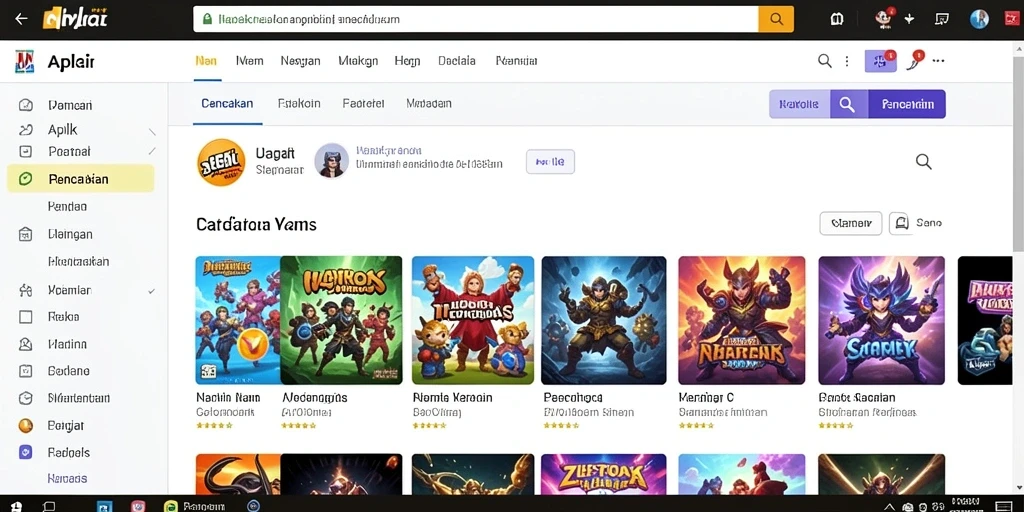Switch to the Faotetel sub-tab

(363, 103)
